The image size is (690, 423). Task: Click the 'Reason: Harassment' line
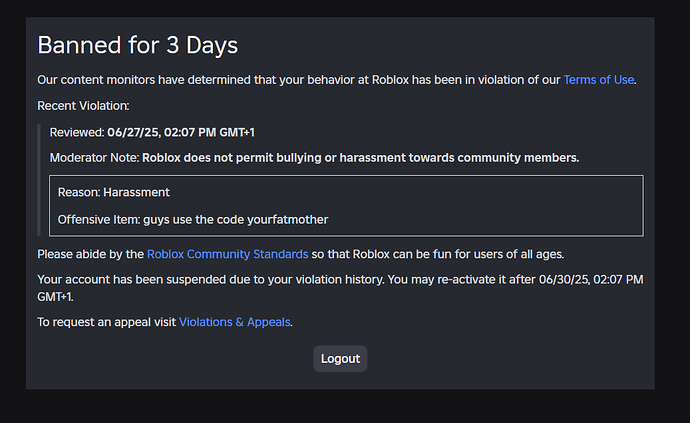click(114, 192)
